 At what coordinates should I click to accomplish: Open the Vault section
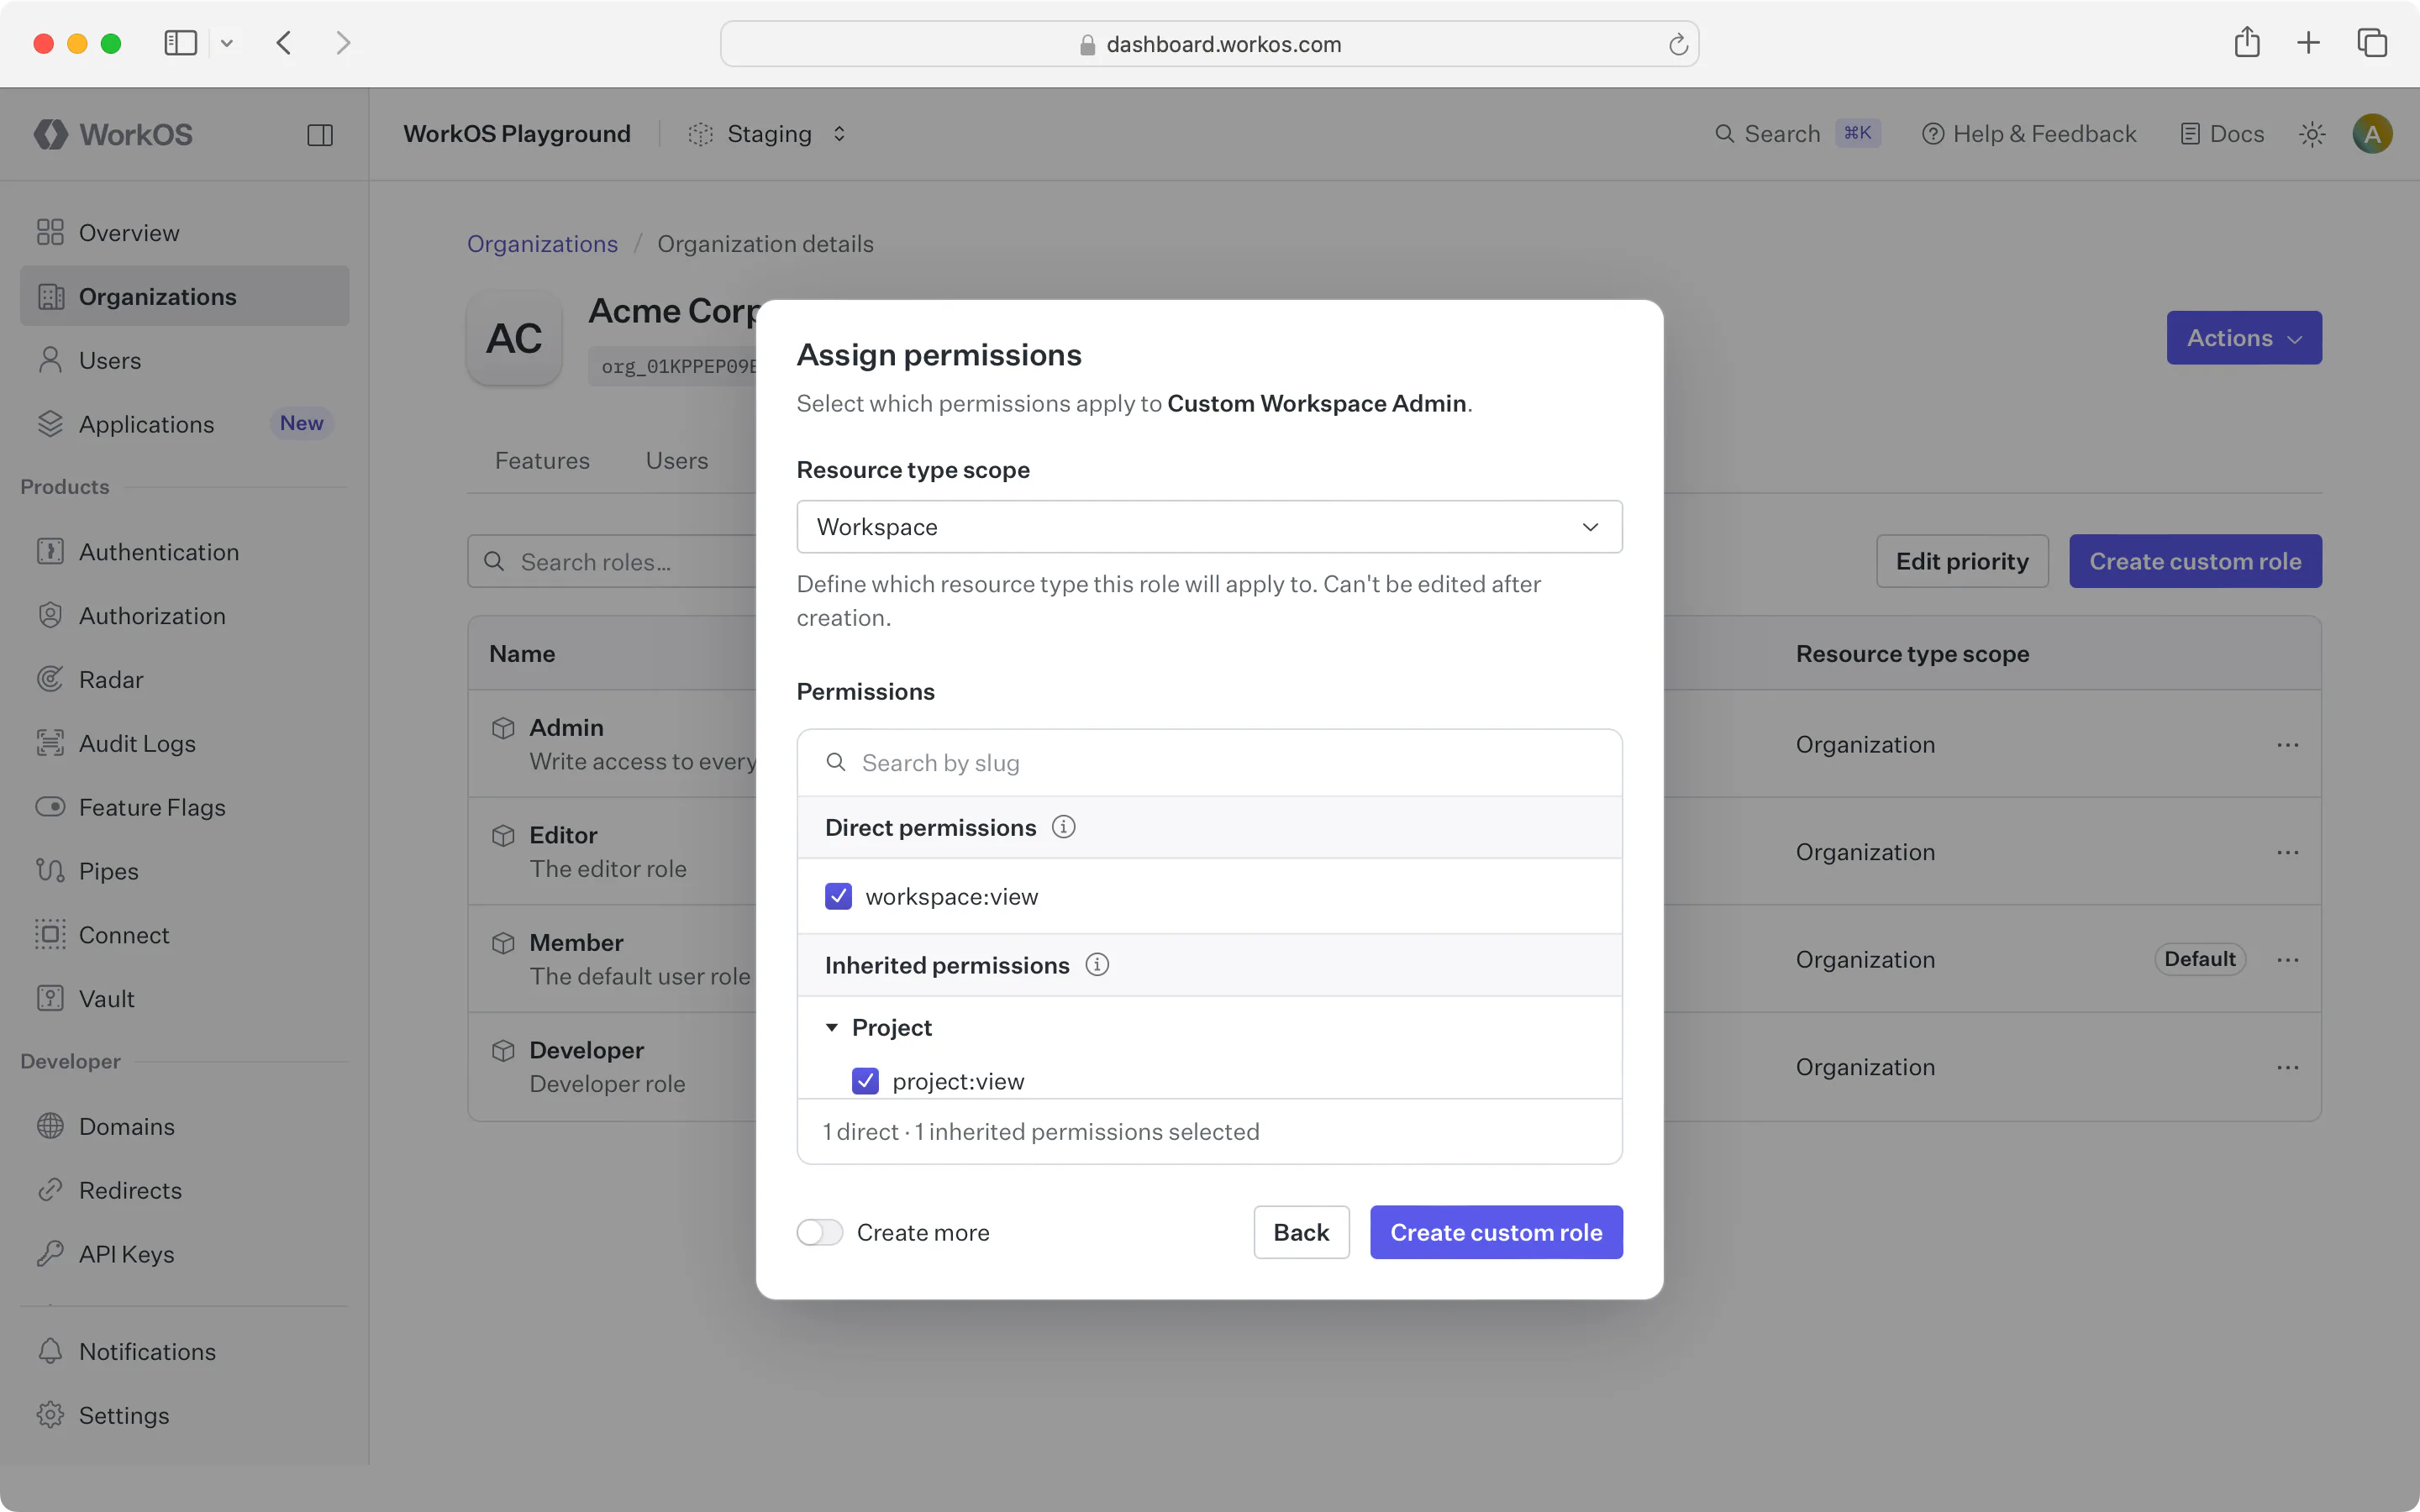click(107, 998)
